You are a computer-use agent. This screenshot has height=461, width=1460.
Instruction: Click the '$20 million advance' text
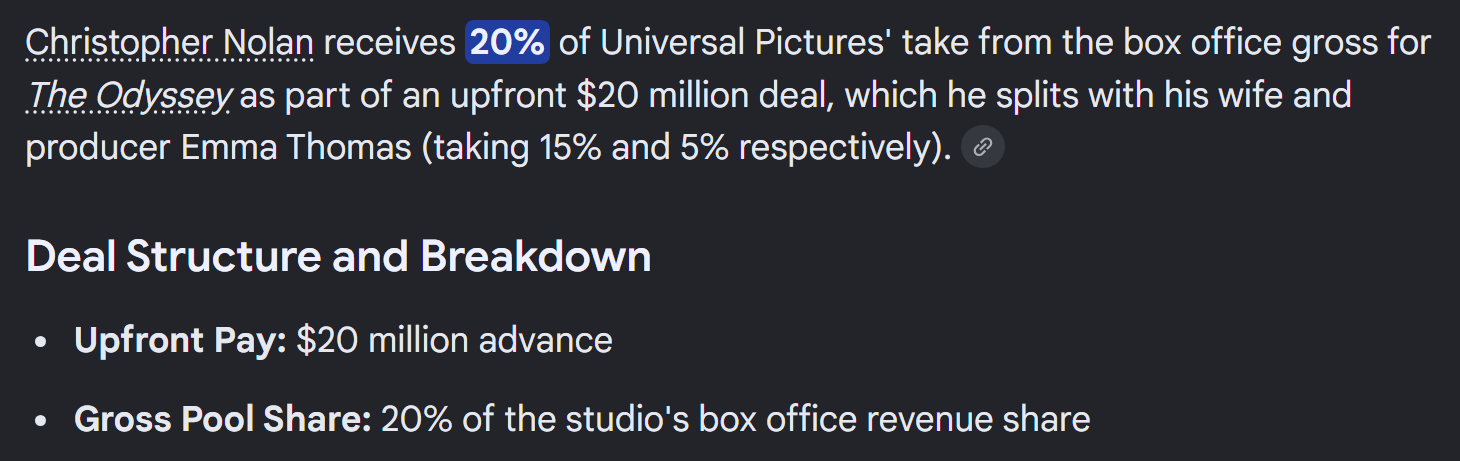[454, 340]
